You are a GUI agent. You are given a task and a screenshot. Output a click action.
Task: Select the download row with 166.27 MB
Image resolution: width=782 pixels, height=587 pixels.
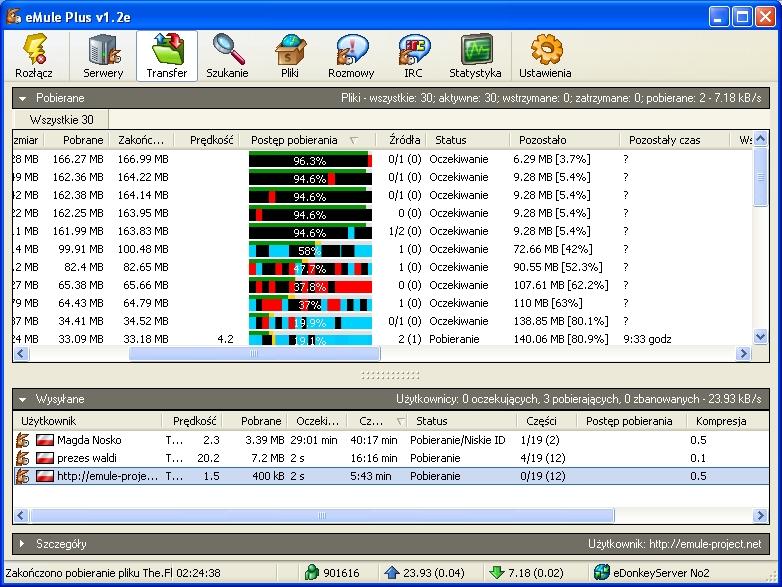tap(383, 159)
